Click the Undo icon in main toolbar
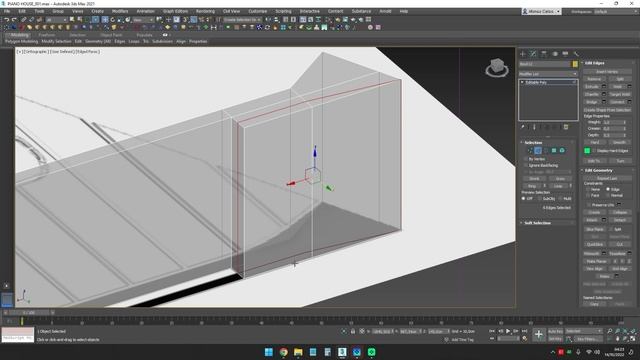 coord(7,20)
